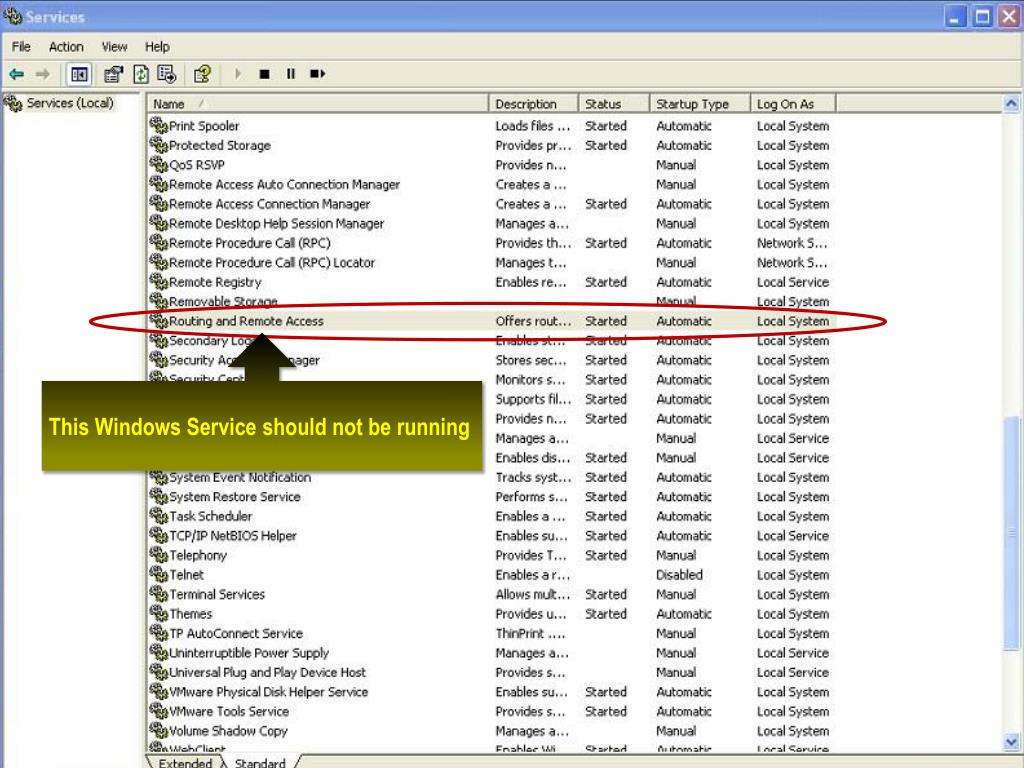Click the Remote Procedure Call (RPC) service name
1024x768 pixels.
(x=249, y=244)
